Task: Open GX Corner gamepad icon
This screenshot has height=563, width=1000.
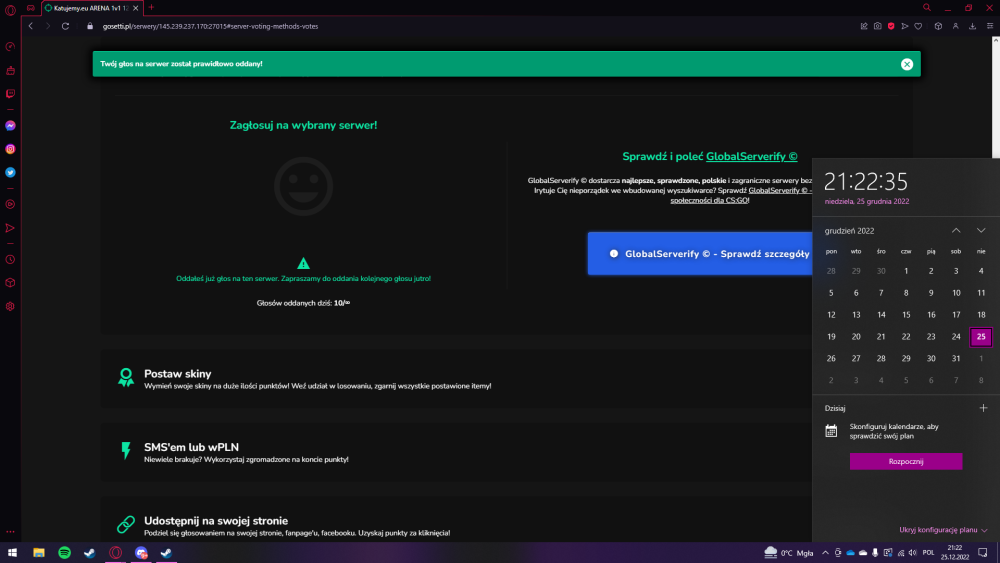Action: [x=31, y=8]
